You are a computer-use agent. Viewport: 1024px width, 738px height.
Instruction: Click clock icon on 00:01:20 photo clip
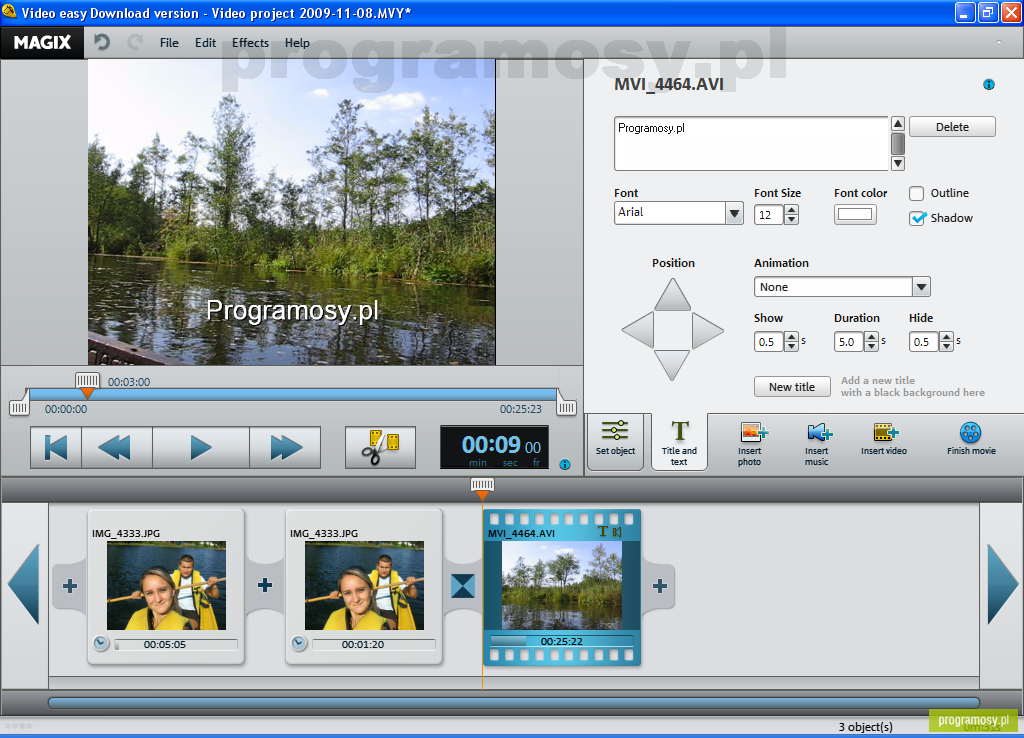(298, 643)
